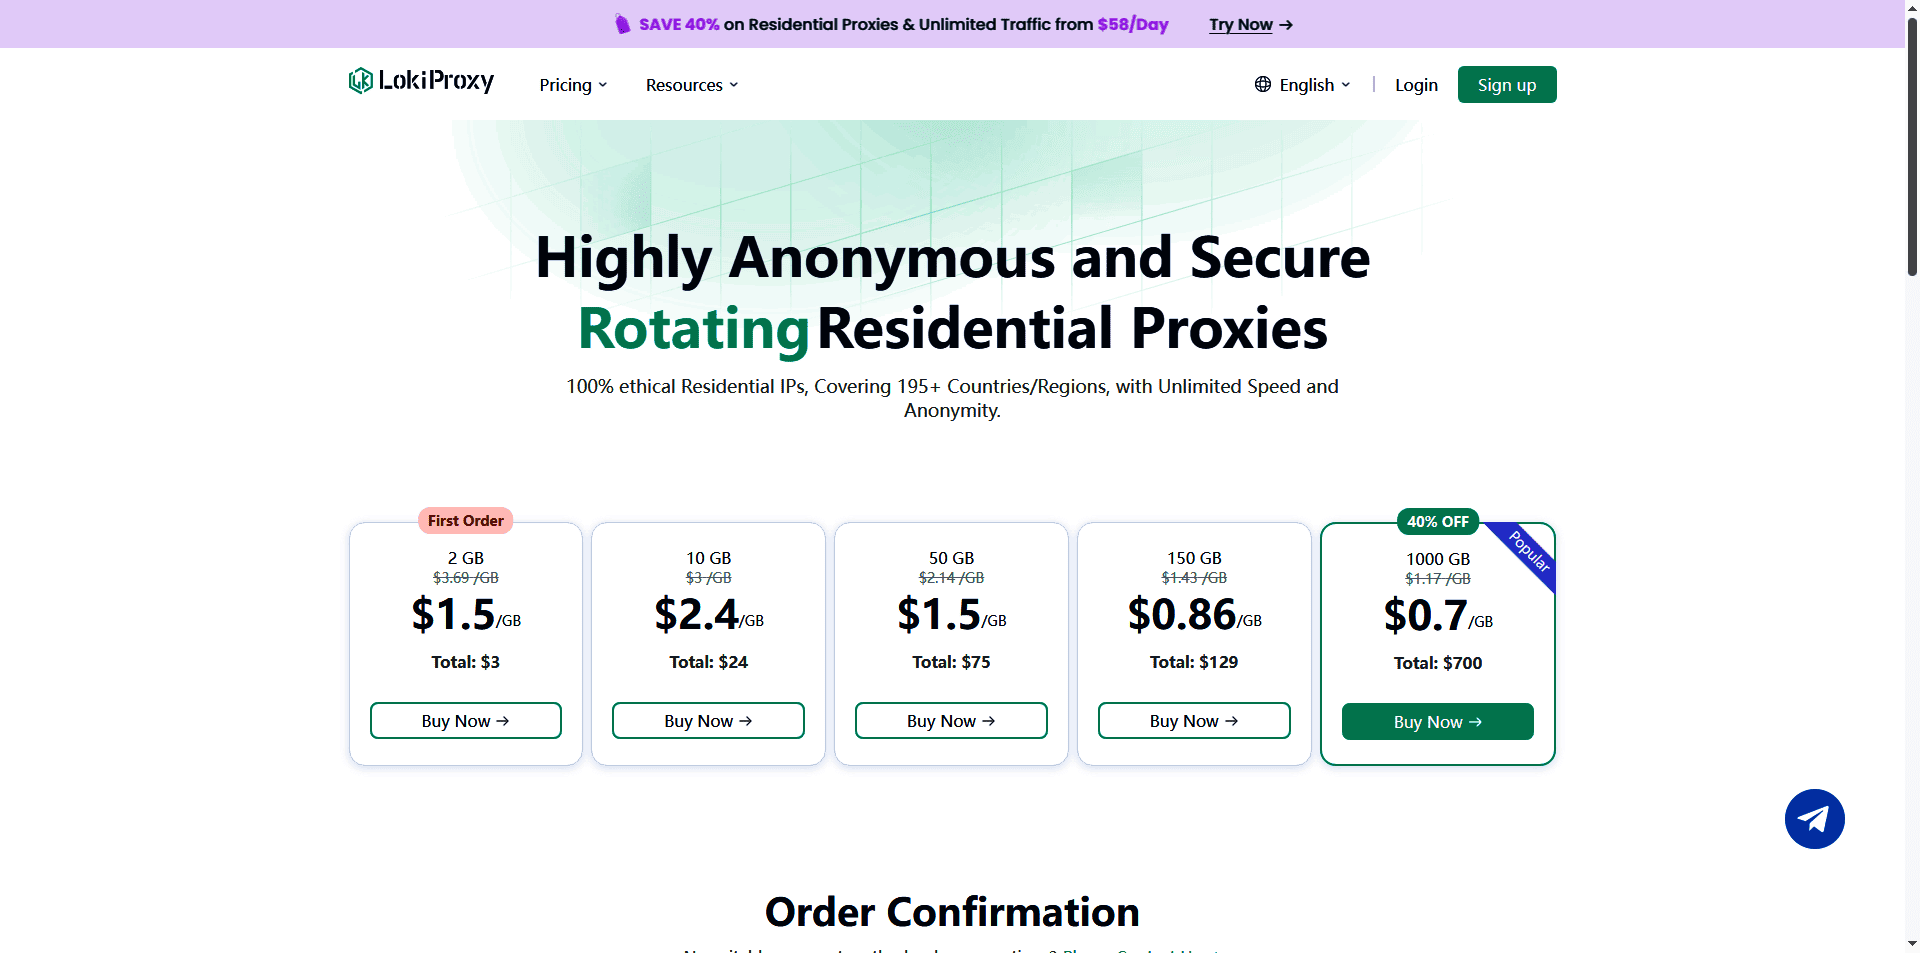Screen dimensions: 1920x953
Task: Click the Try Now arrow icon
Action: pos(1287,25)
